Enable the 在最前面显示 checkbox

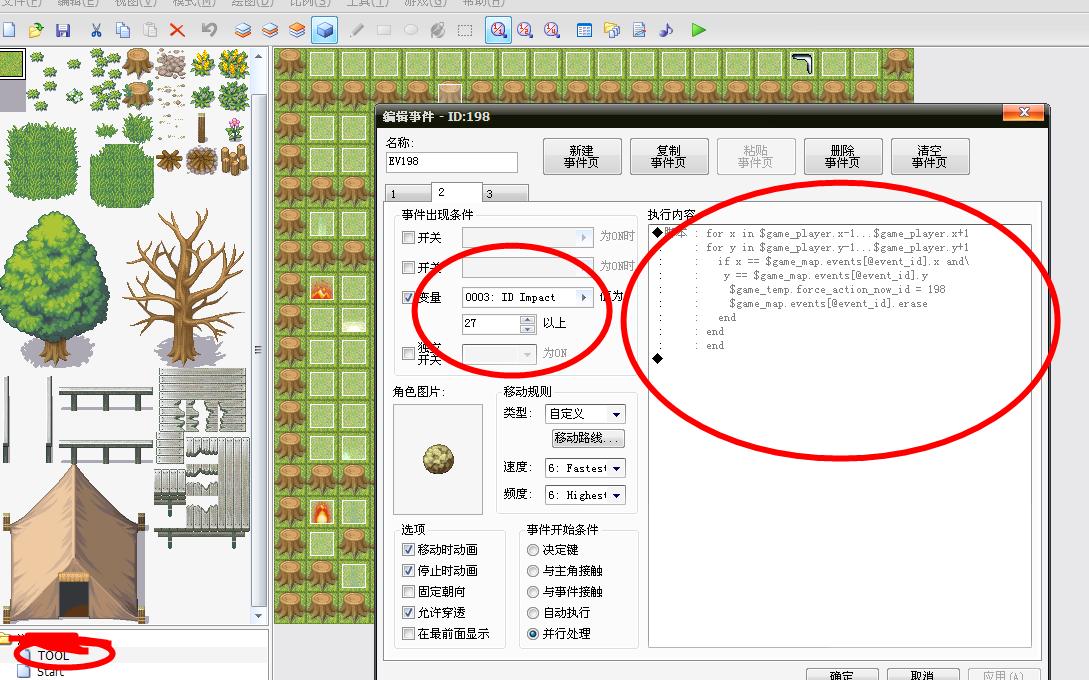point(408,633)
